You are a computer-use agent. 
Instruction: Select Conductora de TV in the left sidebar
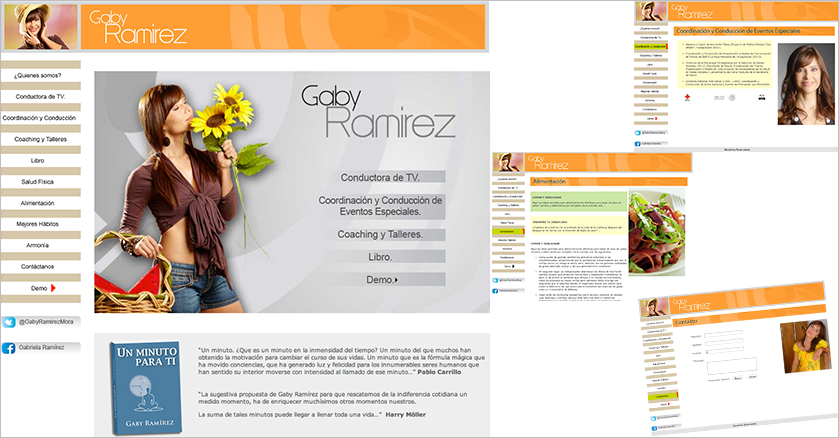coord(39,97)
